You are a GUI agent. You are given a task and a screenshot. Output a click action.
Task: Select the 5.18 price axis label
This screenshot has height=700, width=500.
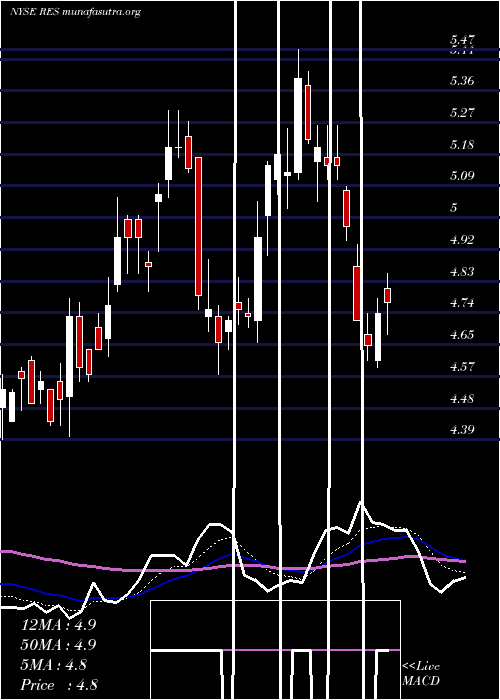coord(462,145)
